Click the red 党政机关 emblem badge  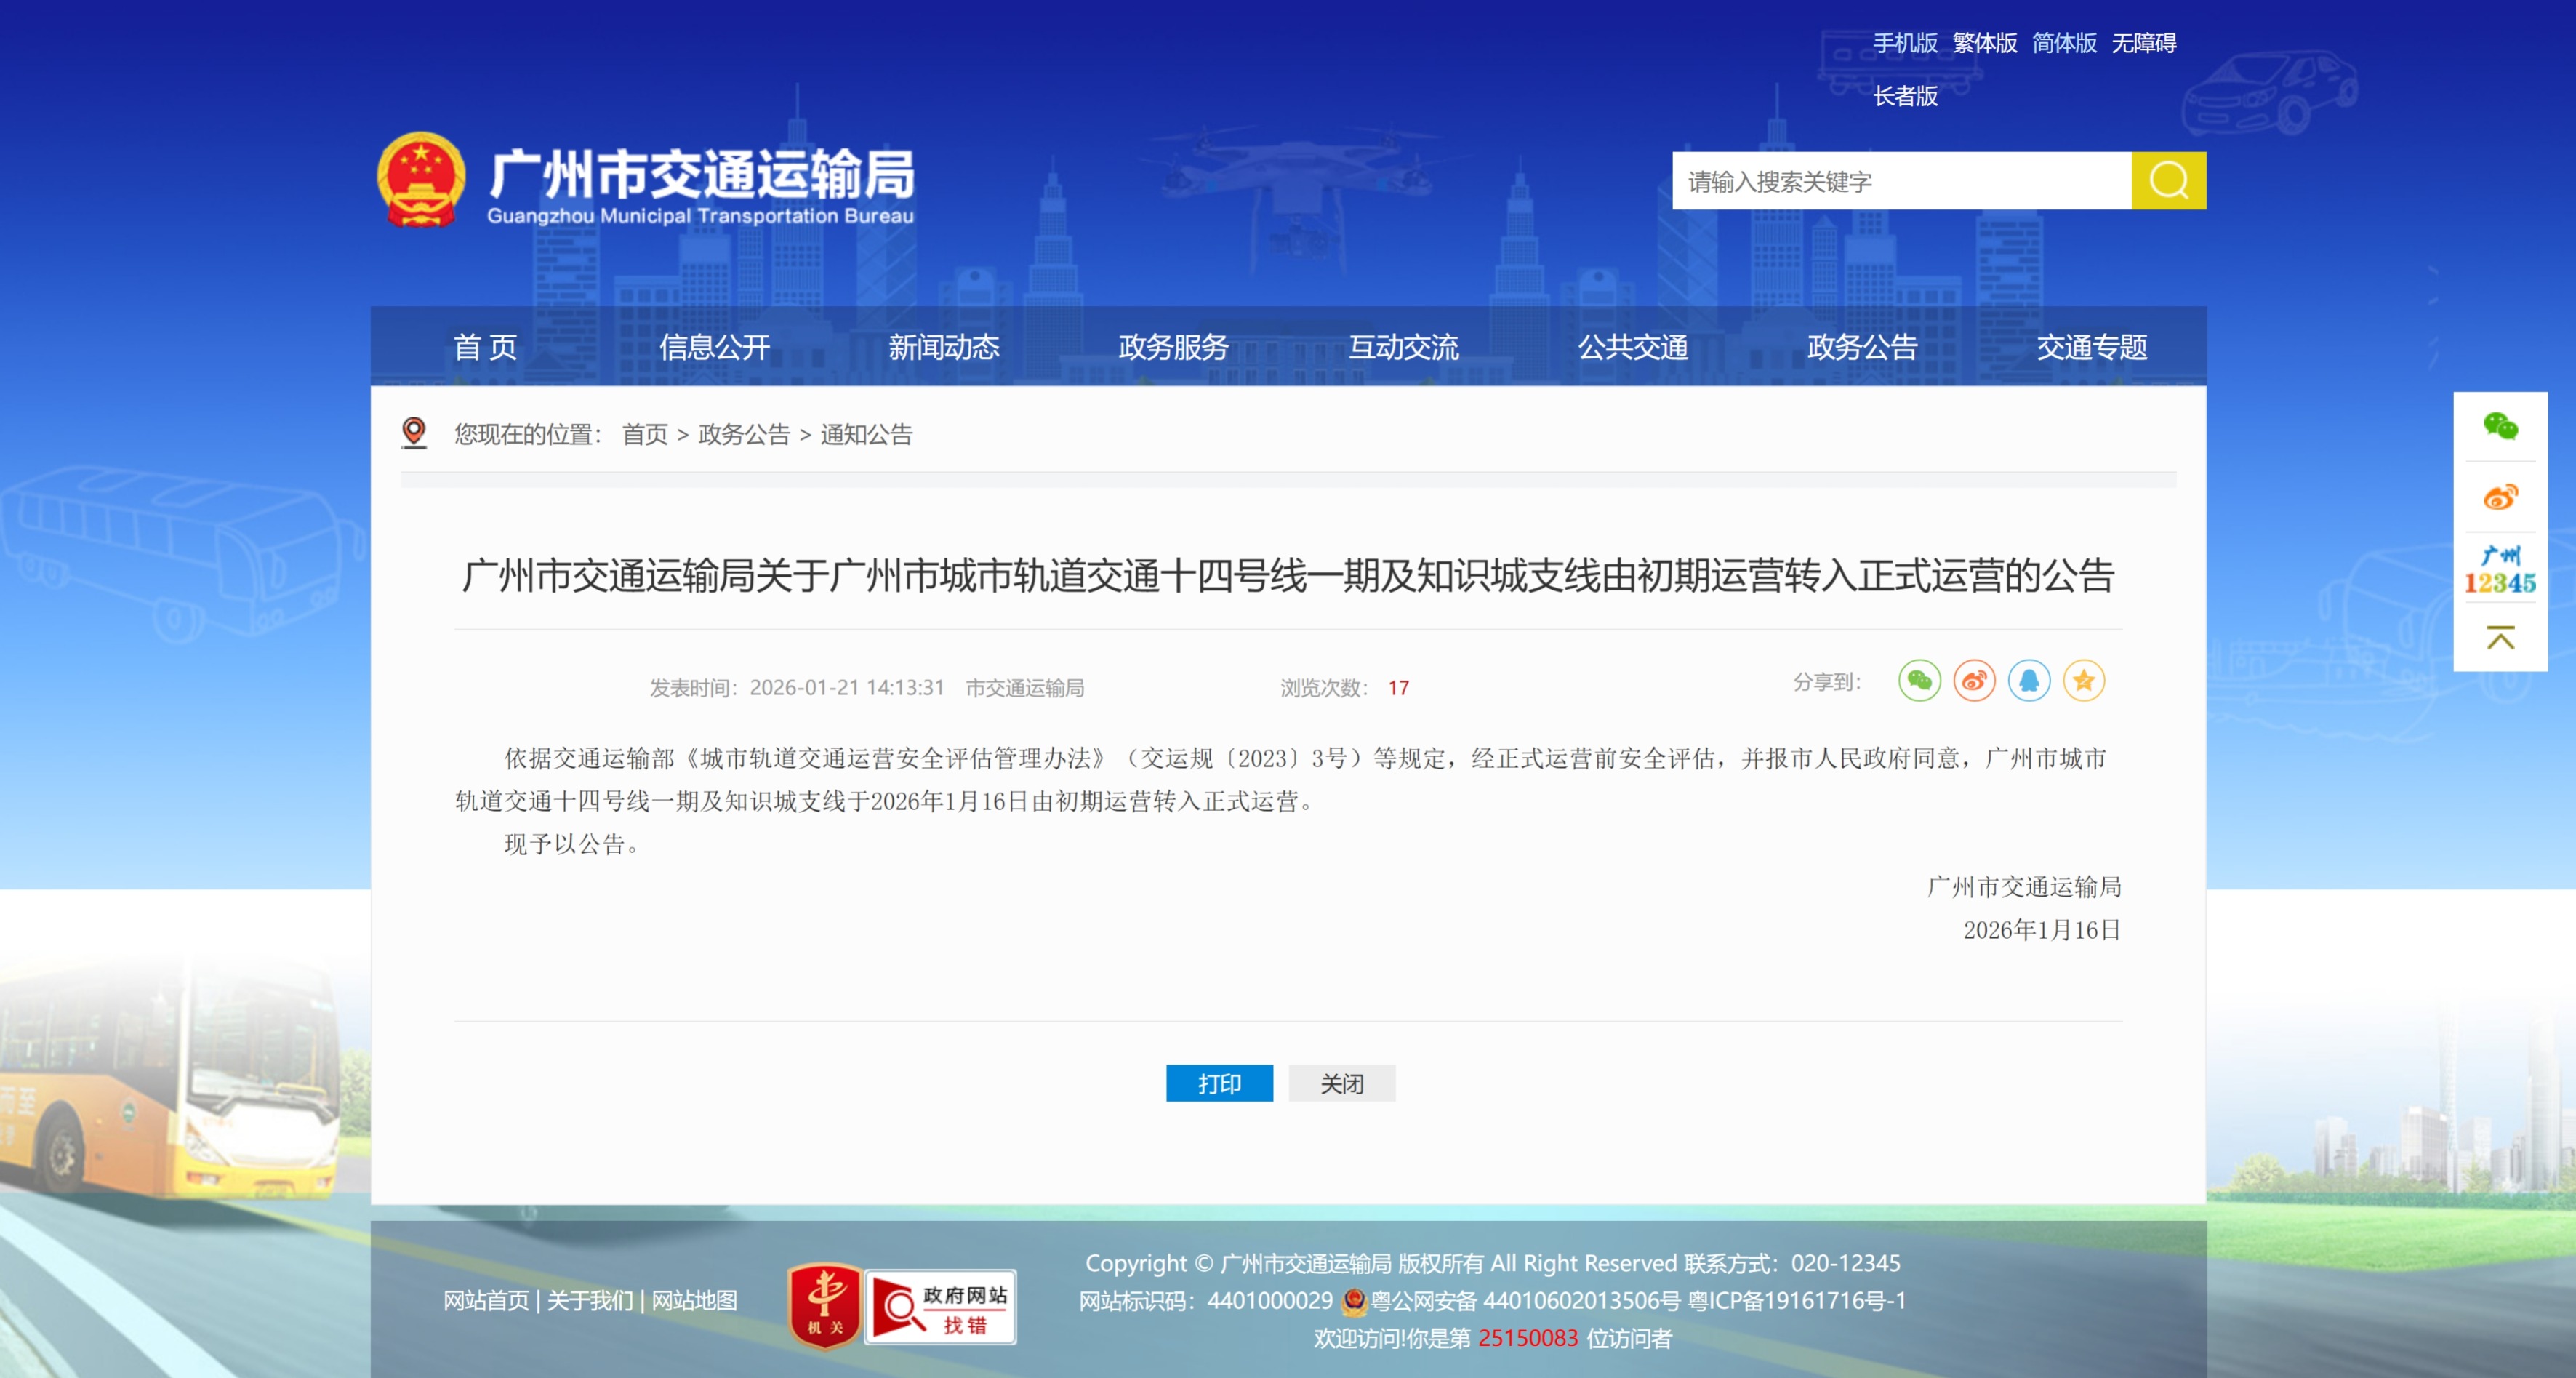pyautogui.click(x=827, y=1307)
